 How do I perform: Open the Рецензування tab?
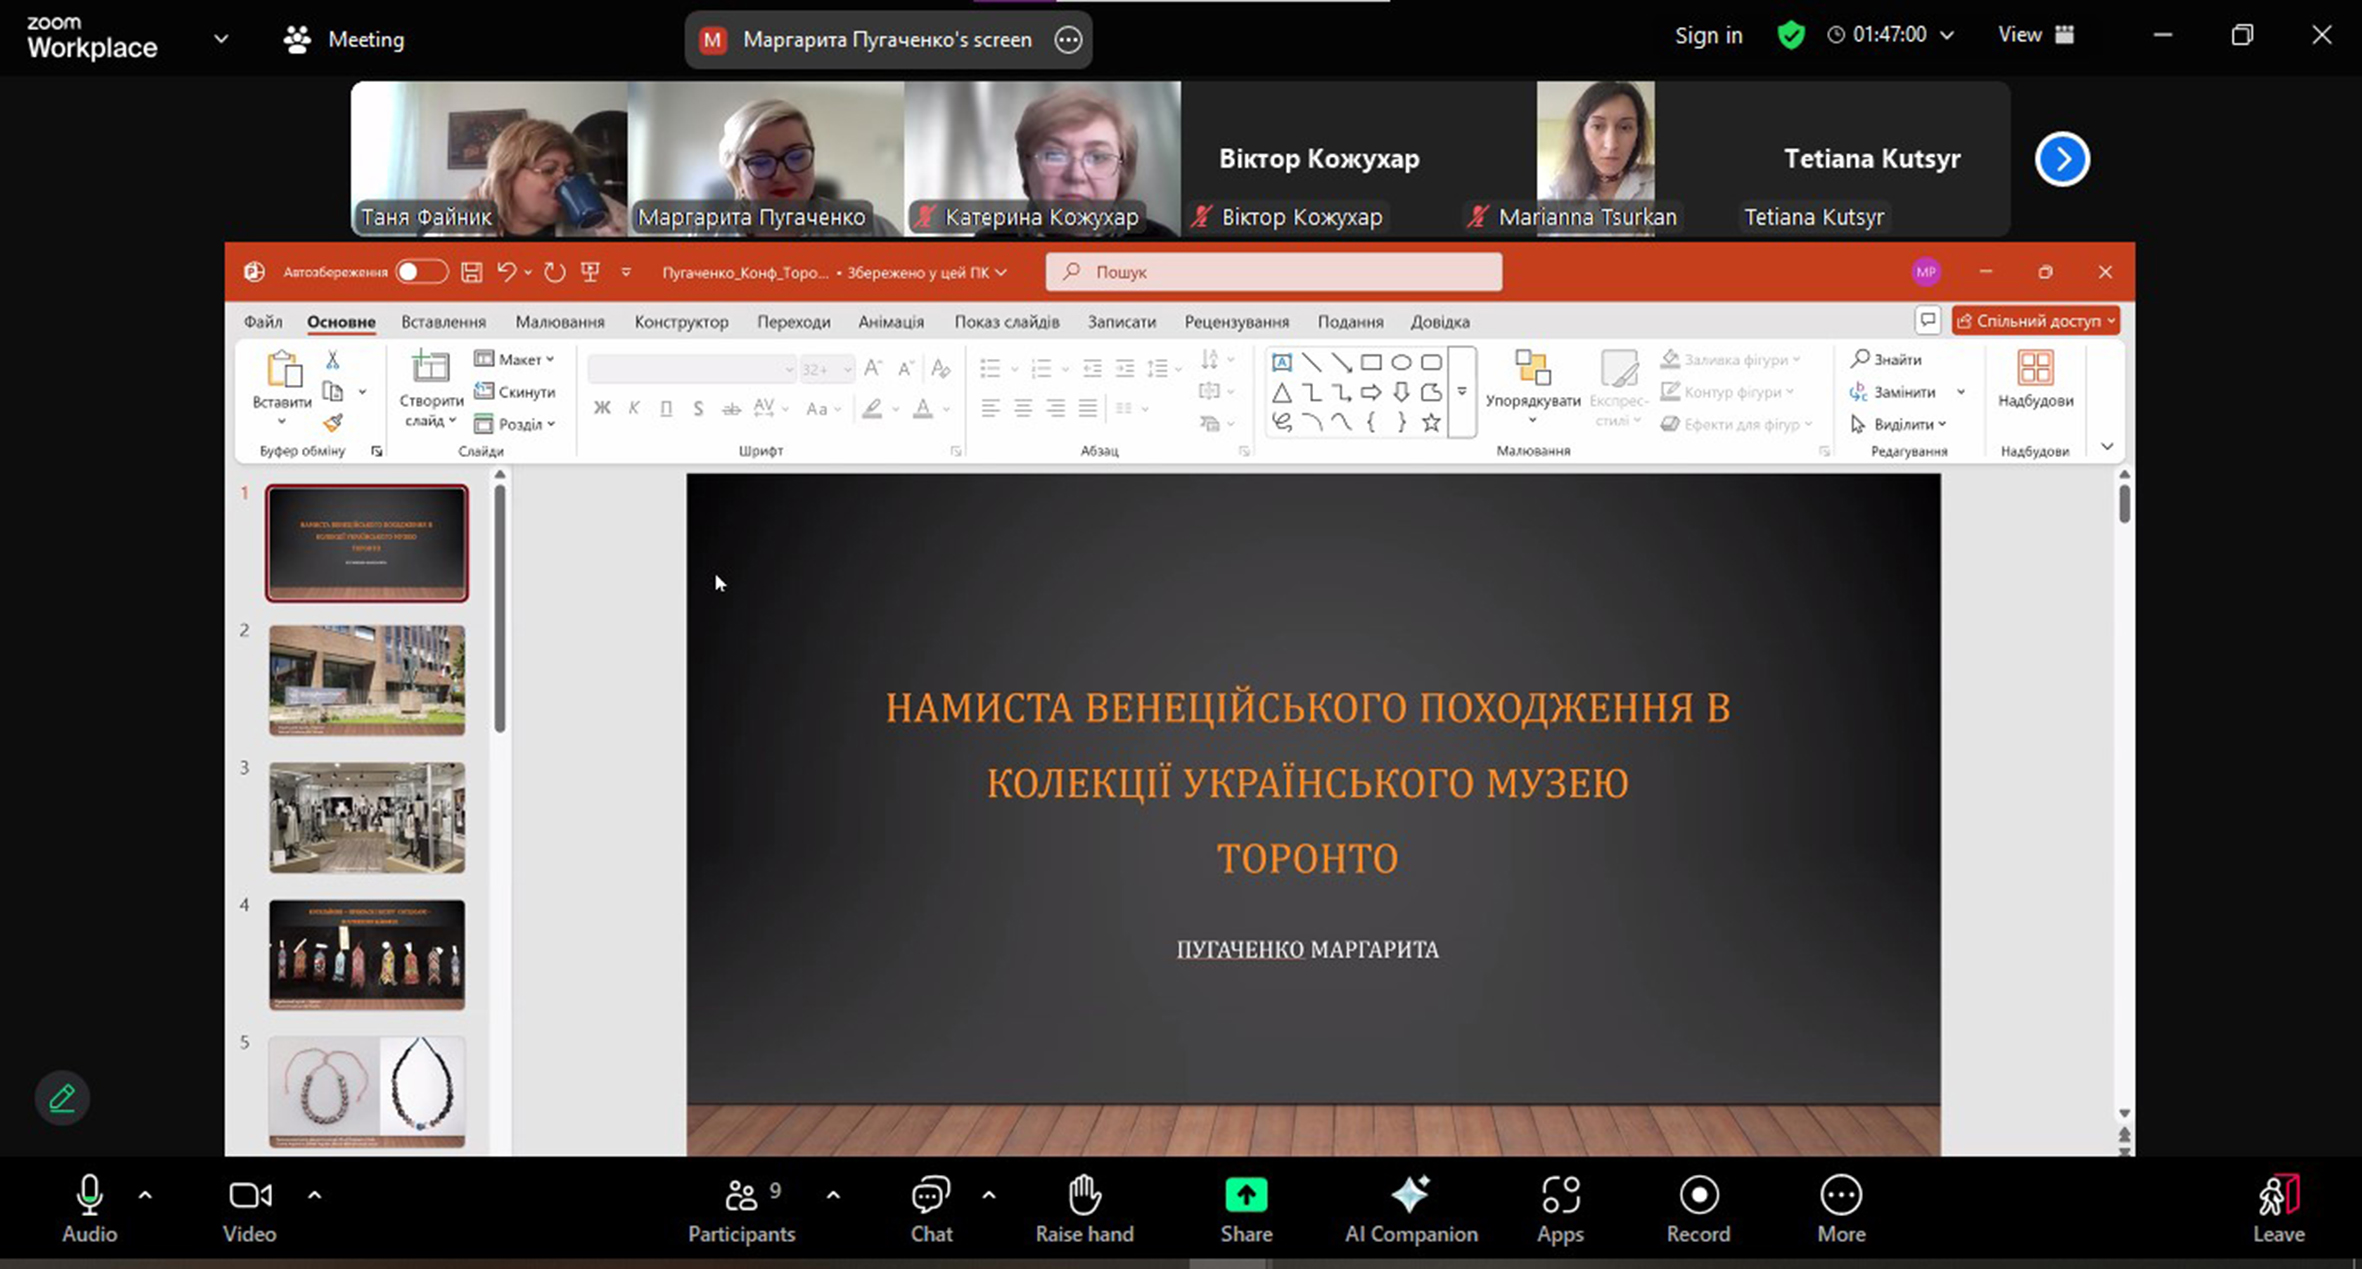pos(1236,322)
